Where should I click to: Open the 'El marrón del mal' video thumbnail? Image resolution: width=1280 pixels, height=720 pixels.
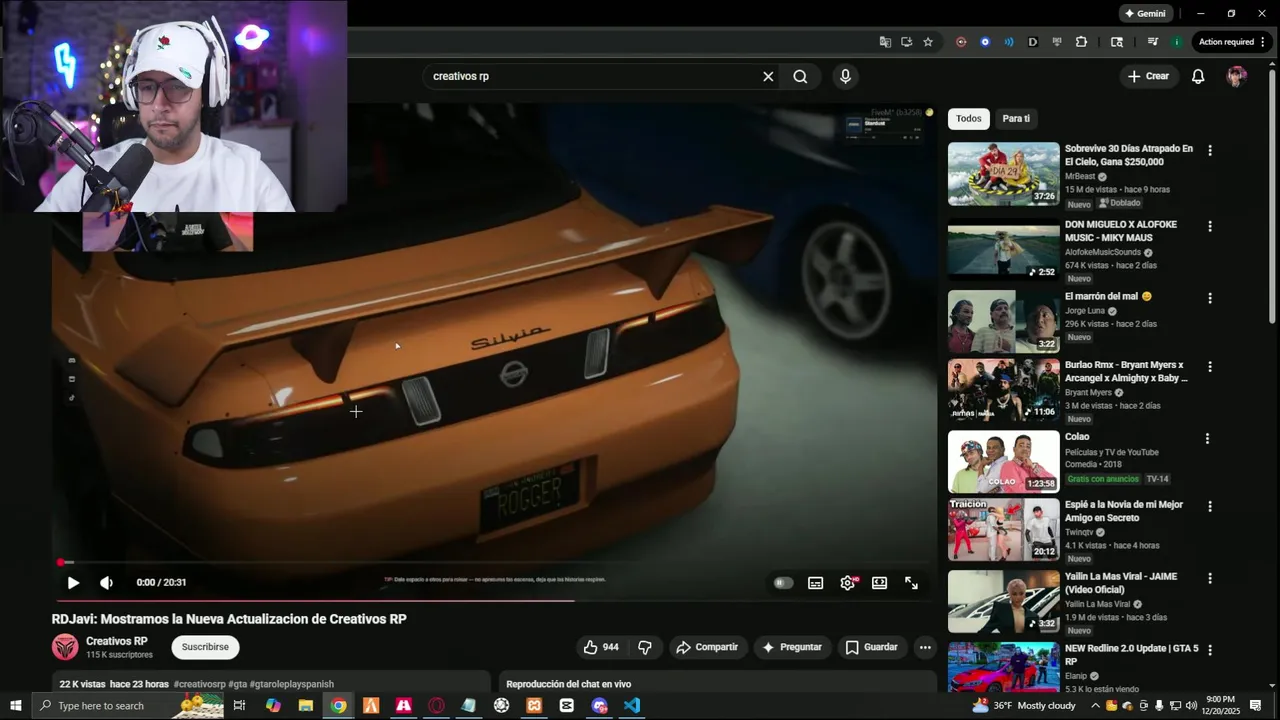1003,321
